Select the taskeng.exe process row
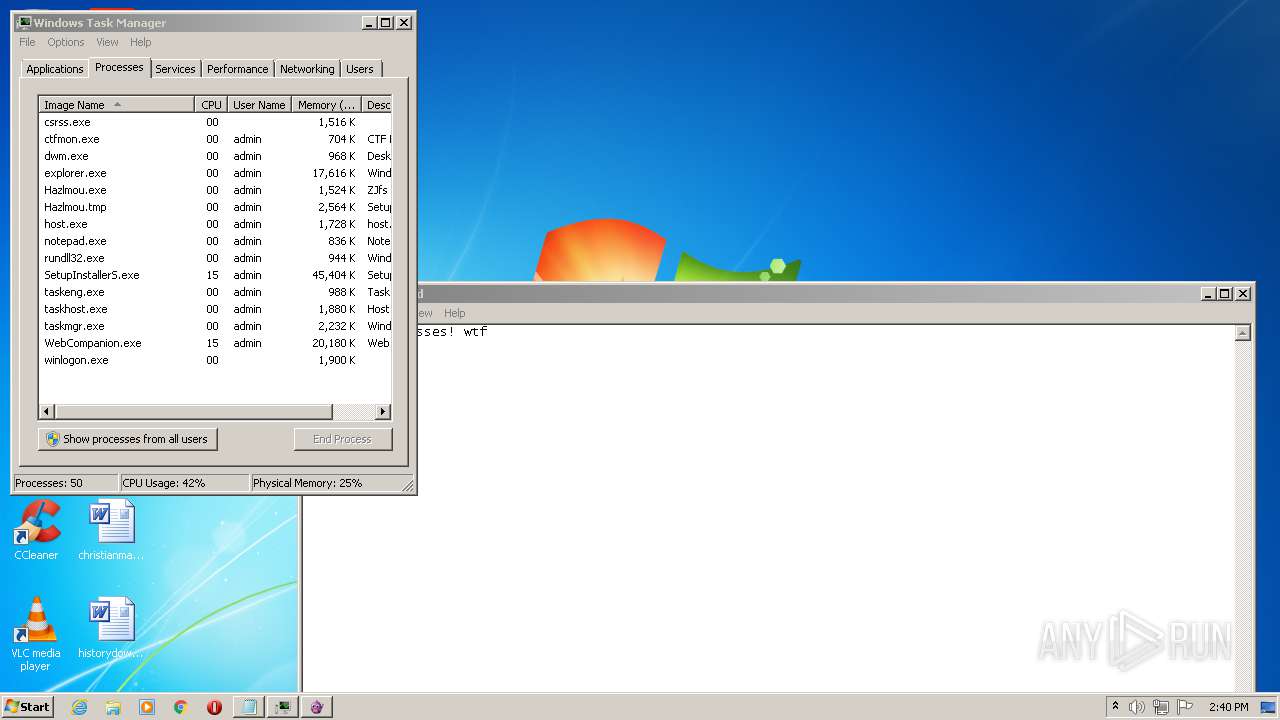 click(x=215, y=292)
